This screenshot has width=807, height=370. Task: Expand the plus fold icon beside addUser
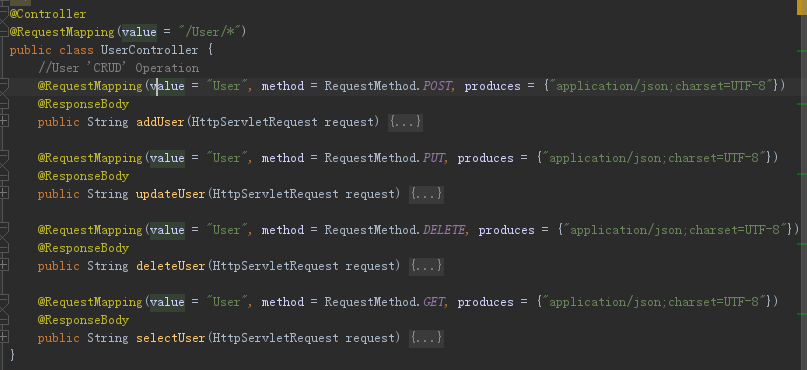pyautogui.click(x=4, y=121)
